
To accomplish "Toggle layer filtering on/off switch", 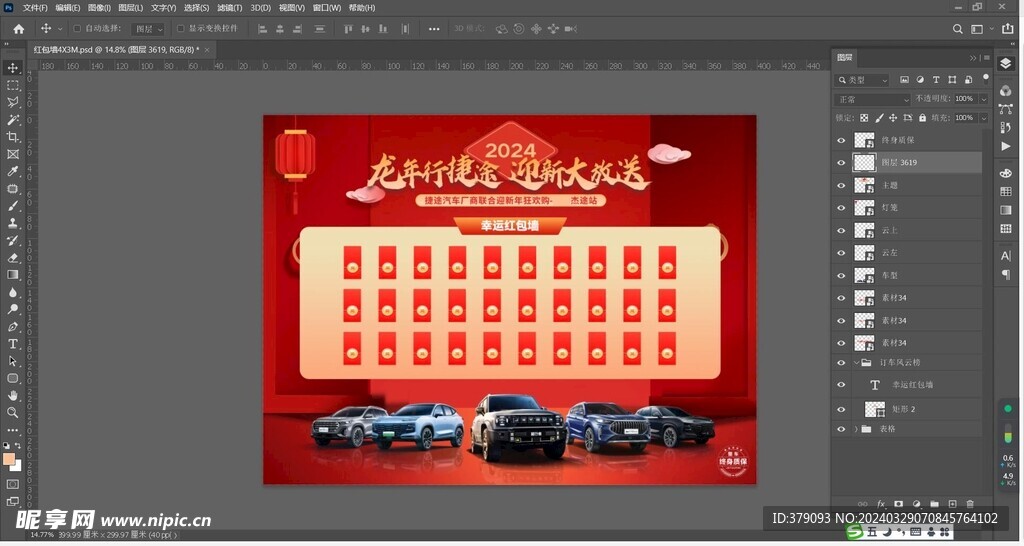I will point(986,78).
